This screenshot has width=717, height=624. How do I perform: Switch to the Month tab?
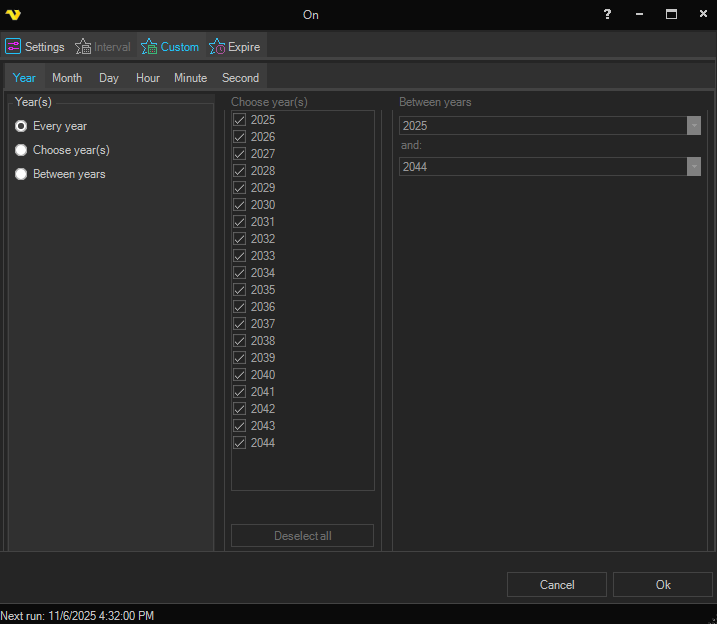pos(67,78)
